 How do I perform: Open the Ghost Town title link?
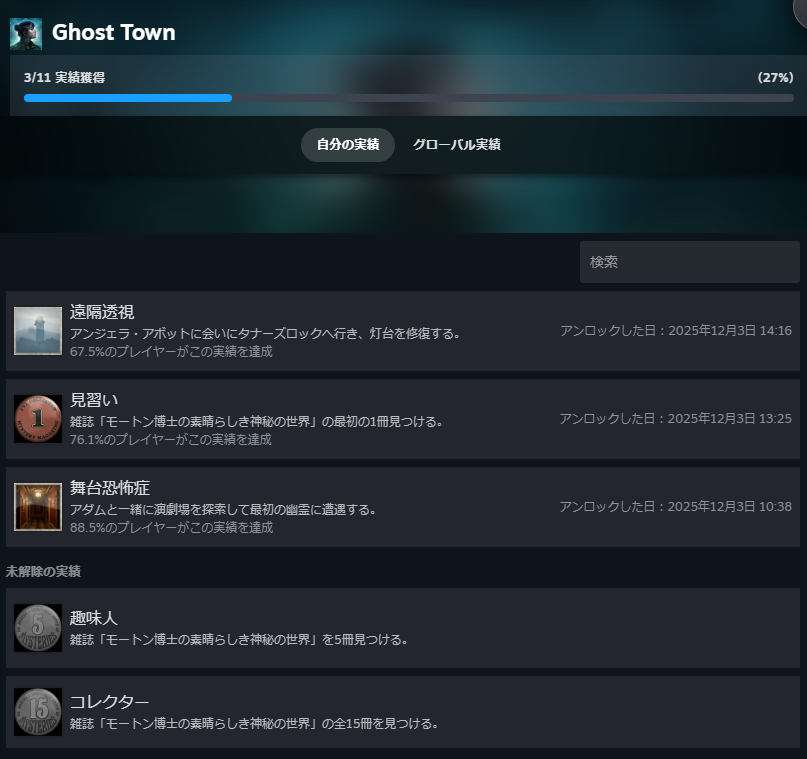[113, 33]
